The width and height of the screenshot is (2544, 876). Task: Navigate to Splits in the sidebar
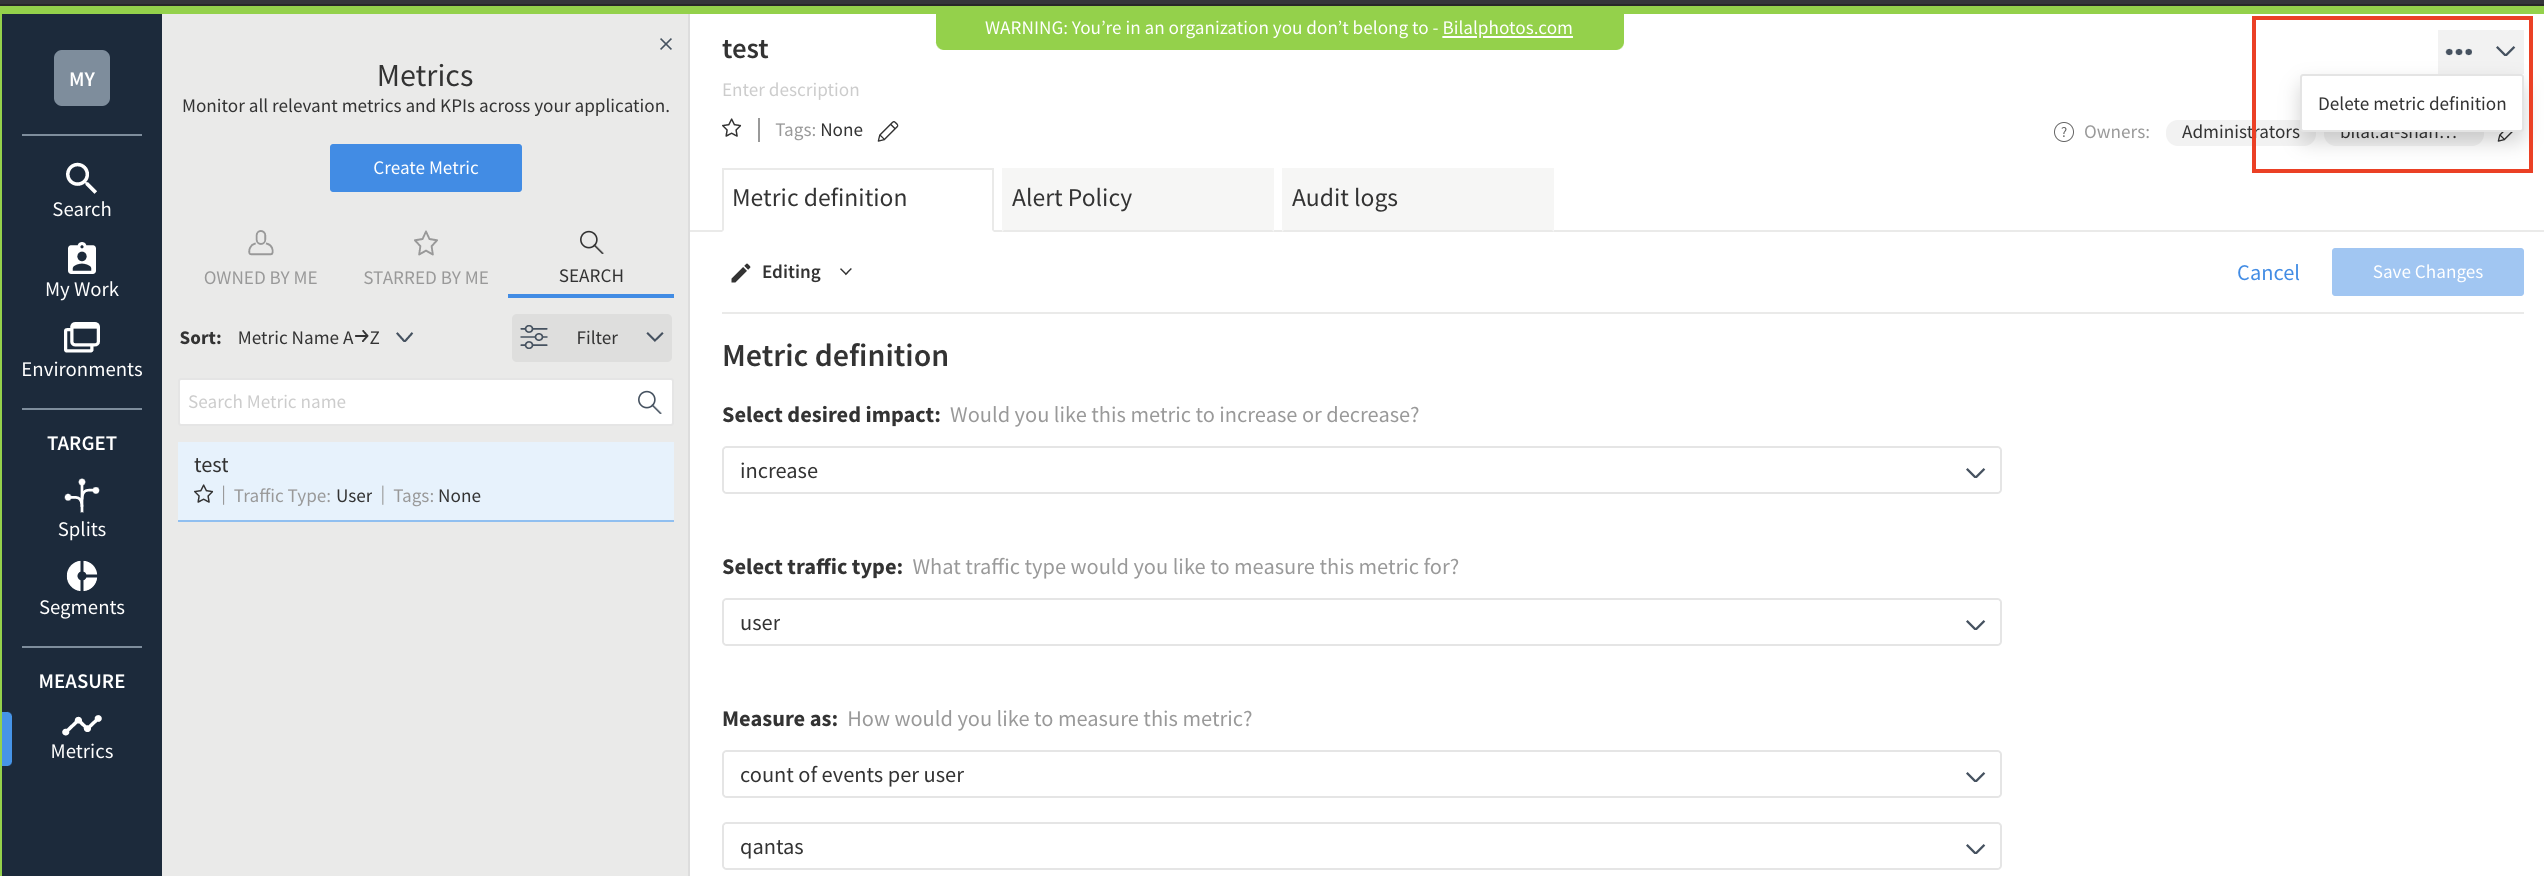click(82, 509)
